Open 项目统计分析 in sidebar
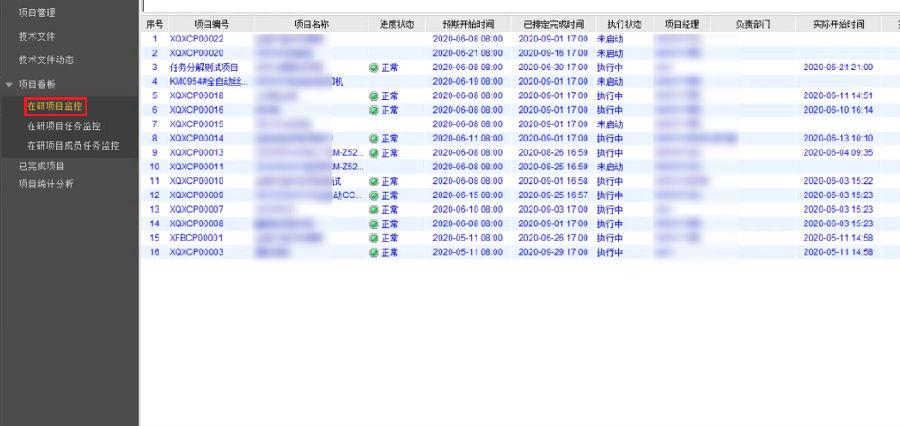 [x=46, y=184]
